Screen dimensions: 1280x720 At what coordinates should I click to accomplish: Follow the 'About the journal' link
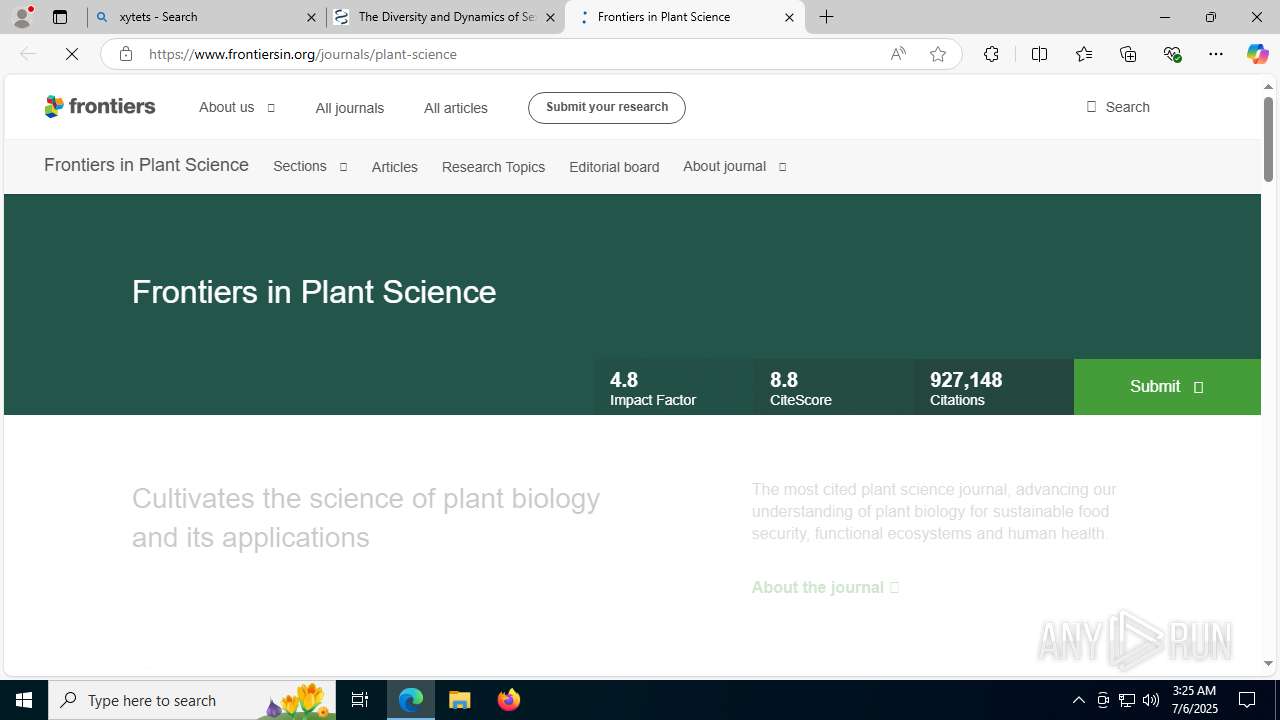coord(825,587)
